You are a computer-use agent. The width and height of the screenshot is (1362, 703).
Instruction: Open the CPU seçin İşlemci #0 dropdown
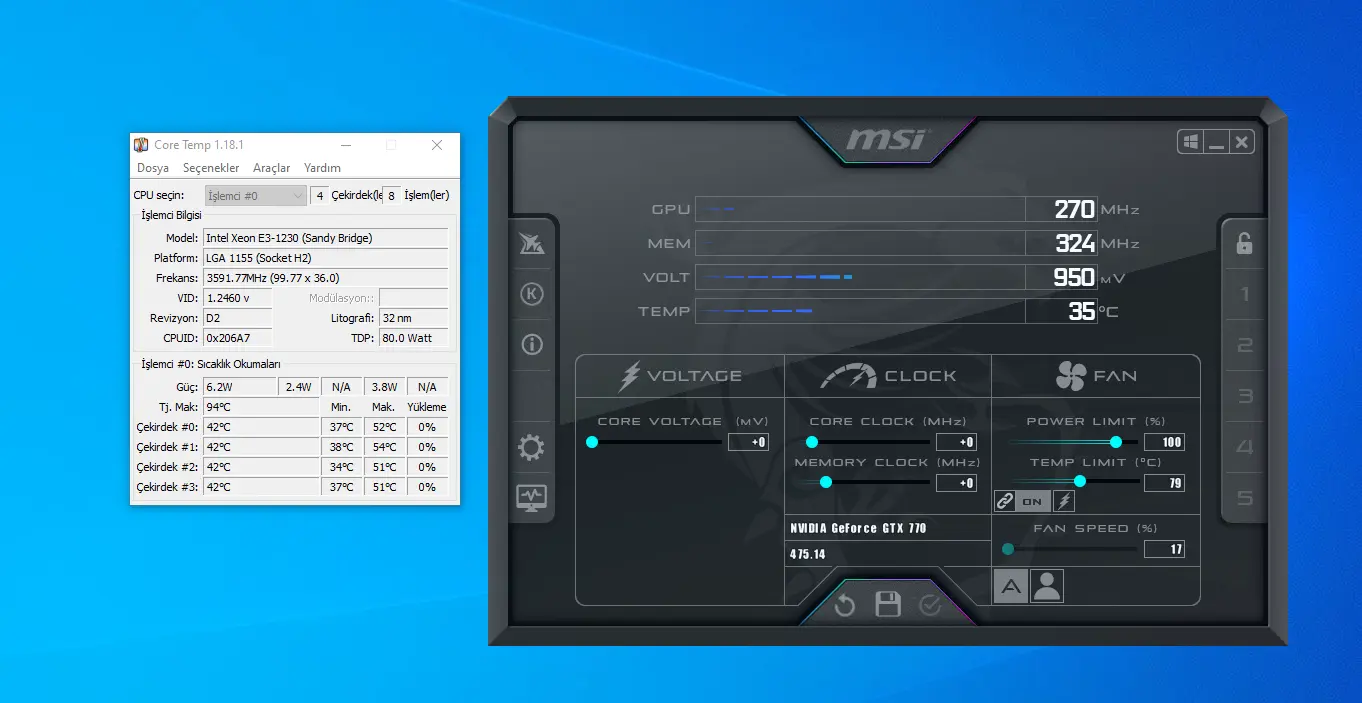click(x=256, y=195)
